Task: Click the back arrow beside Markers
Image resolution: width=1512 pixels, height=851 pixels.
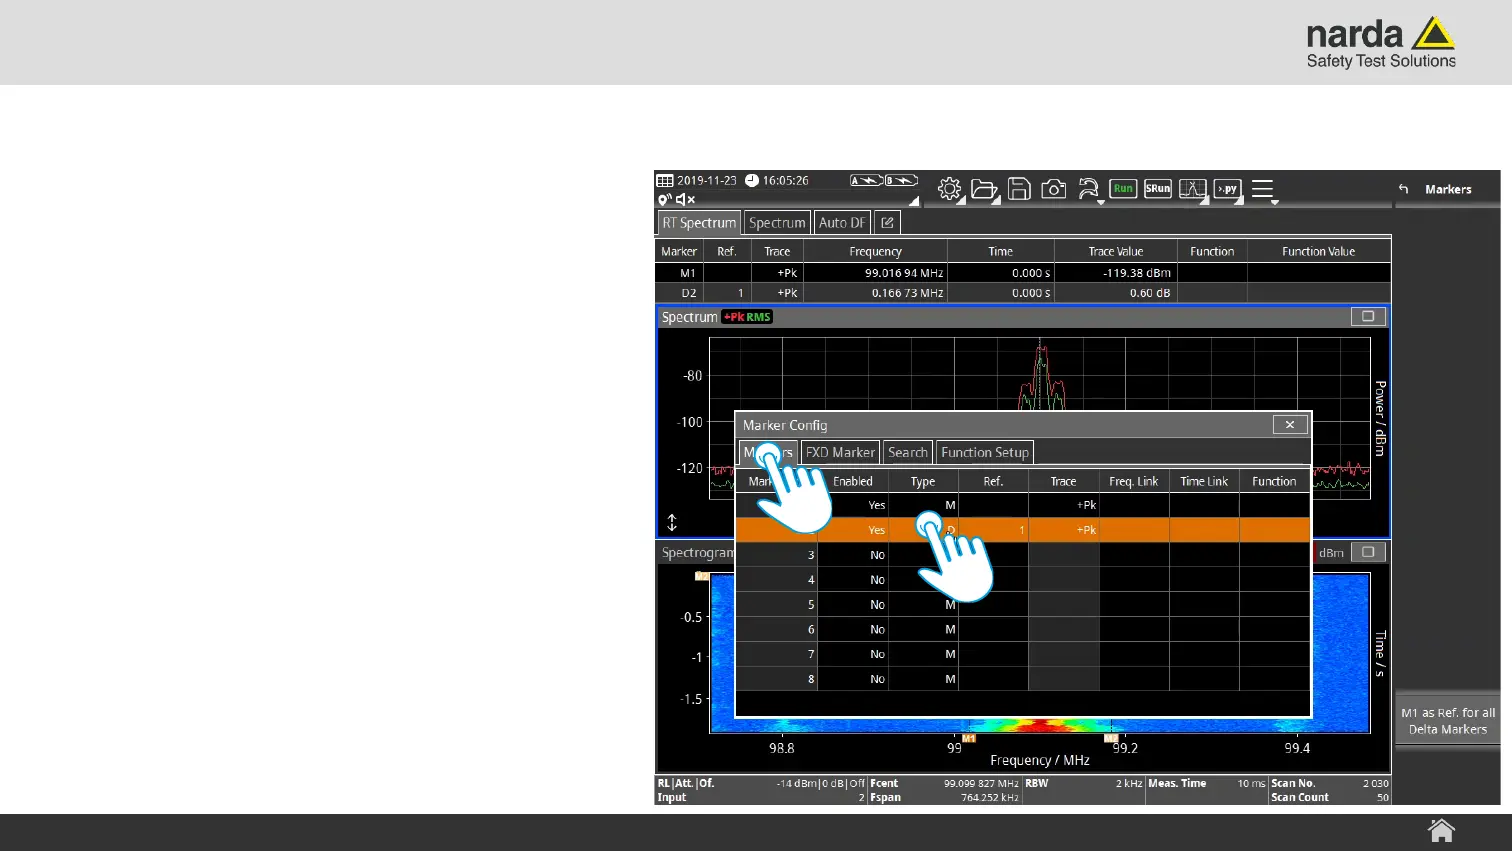Action: [1404, 189]
